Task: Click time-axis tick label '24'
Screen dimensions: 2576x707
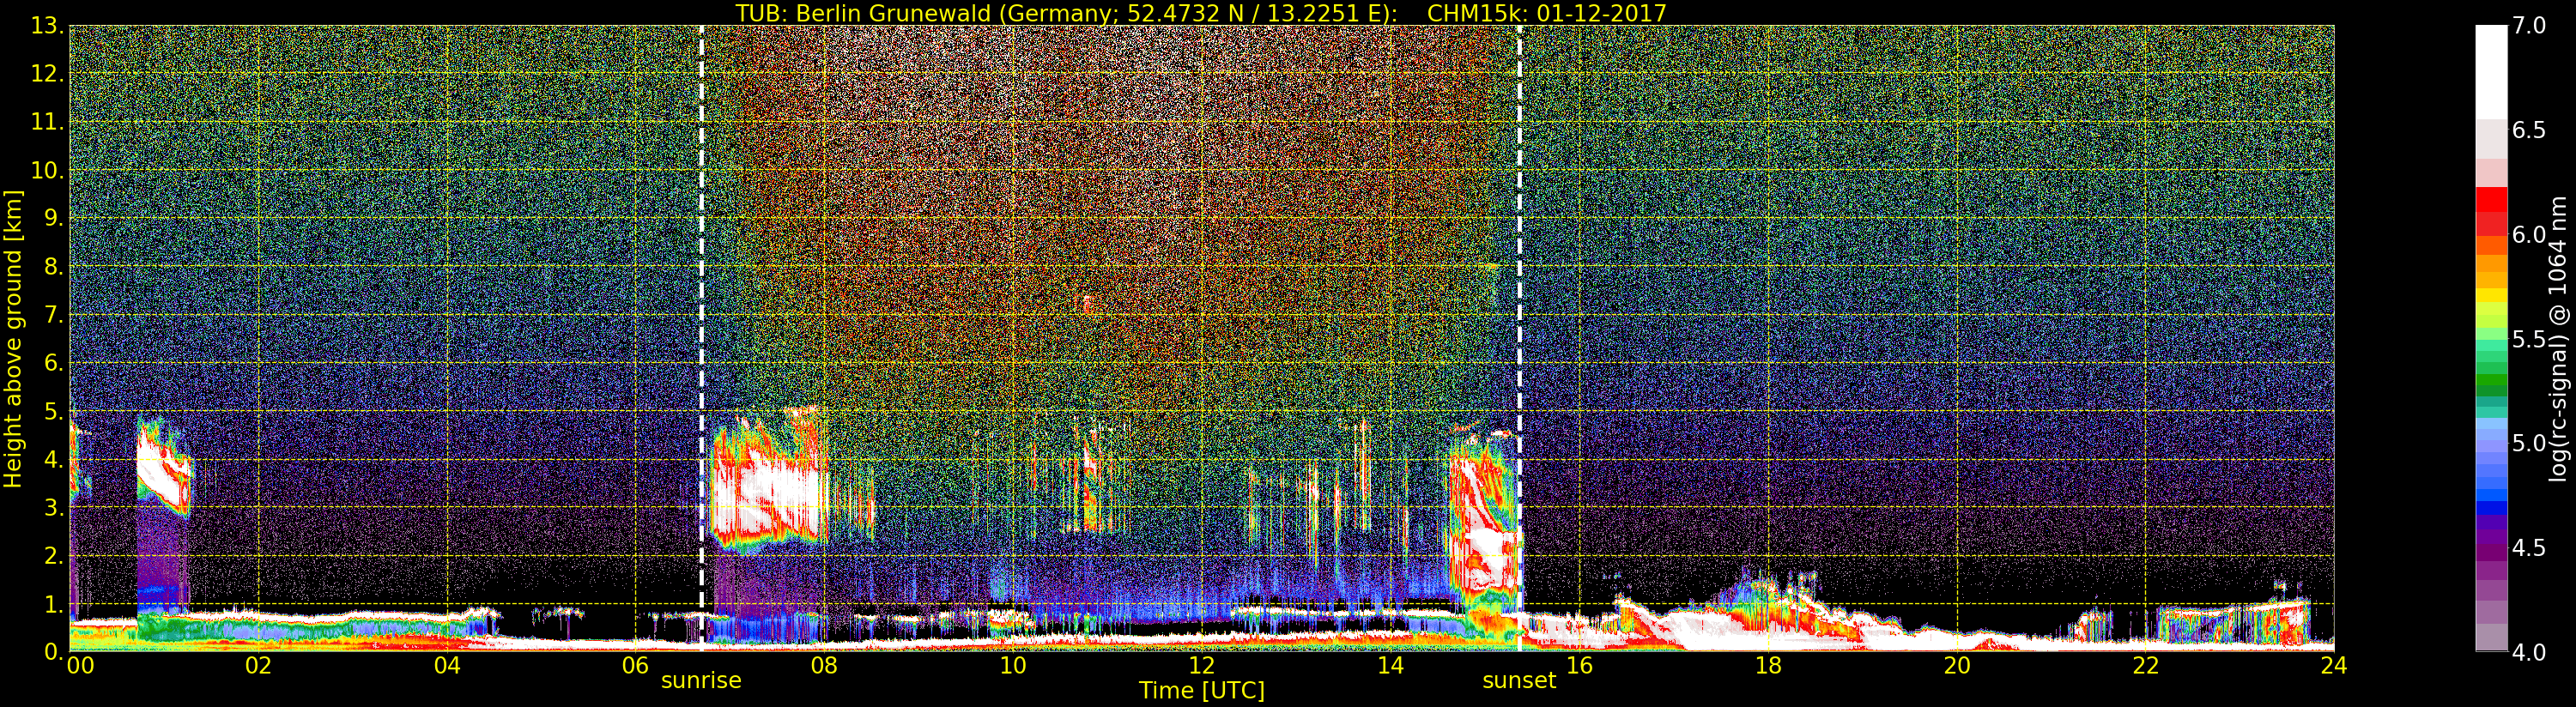Action: coord(2334,666)
